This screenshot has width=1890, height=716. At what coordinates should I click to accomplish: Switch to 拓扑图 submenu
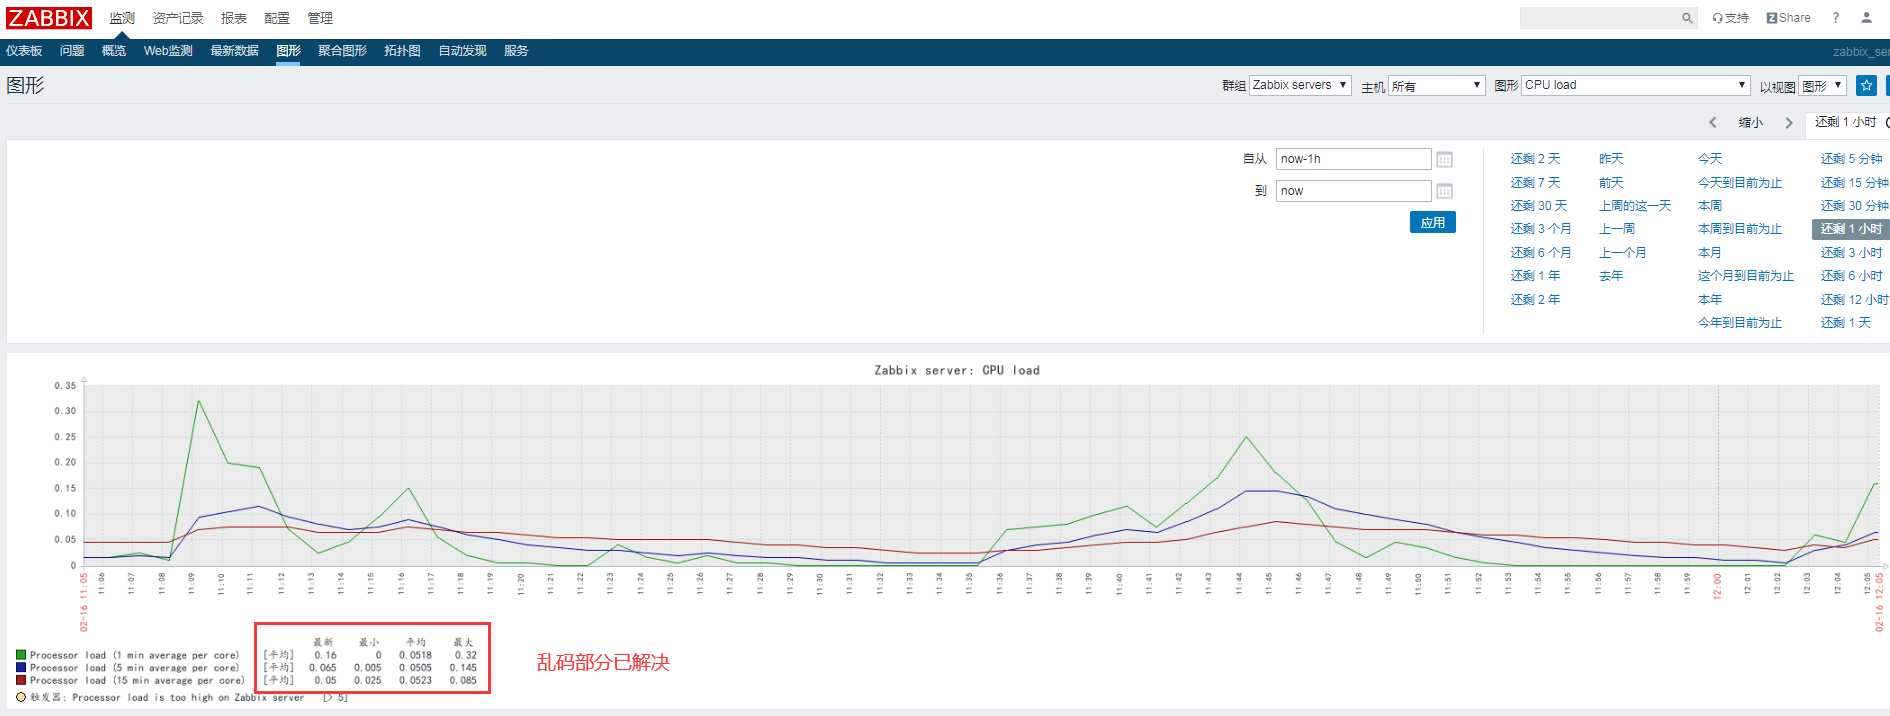click(402, 51)
